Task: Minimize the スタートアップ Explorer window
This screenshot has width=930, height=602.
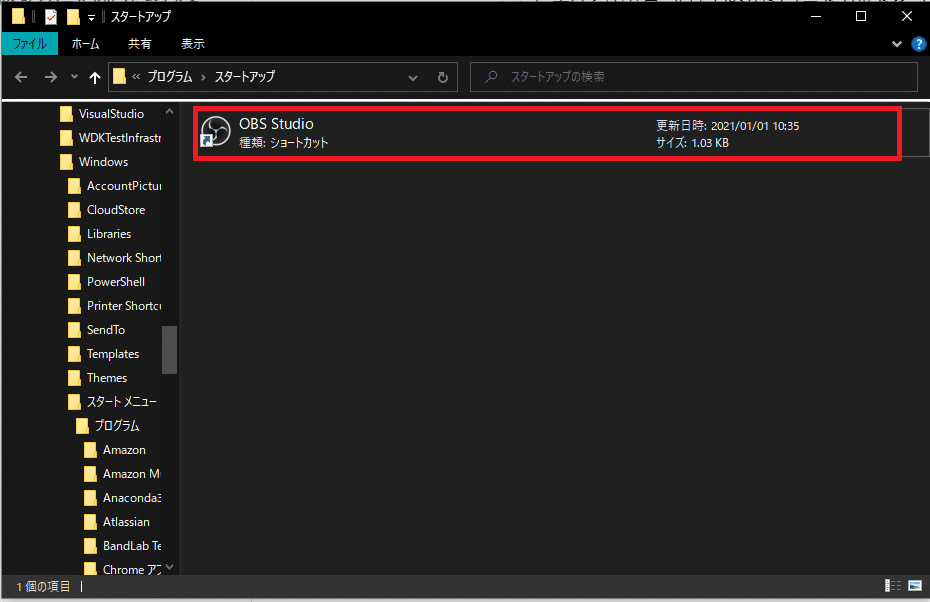Action: point(816,17)
